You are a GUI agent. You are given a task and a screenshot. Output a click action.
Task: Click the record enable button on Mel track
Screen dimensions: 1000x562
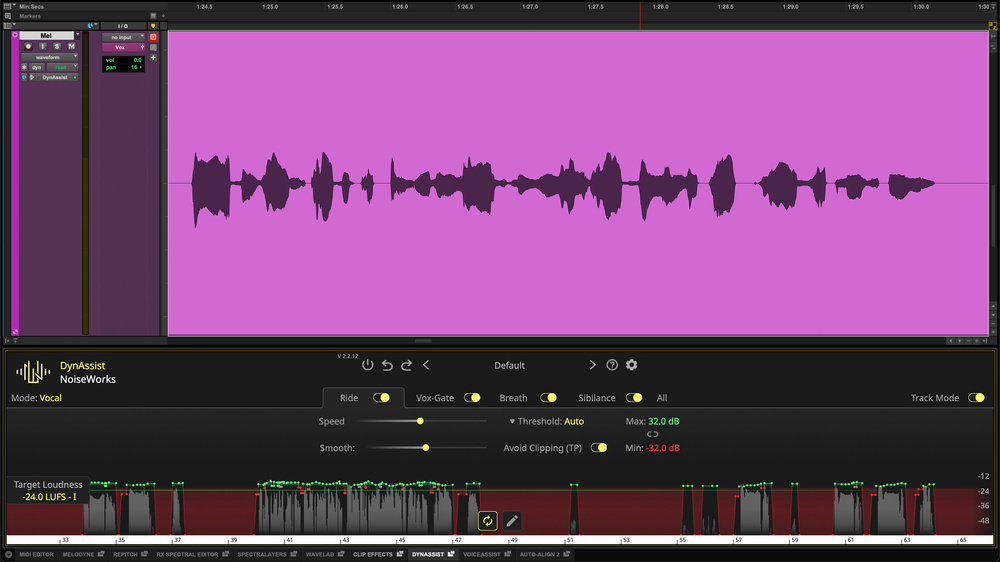pos(28,47)
